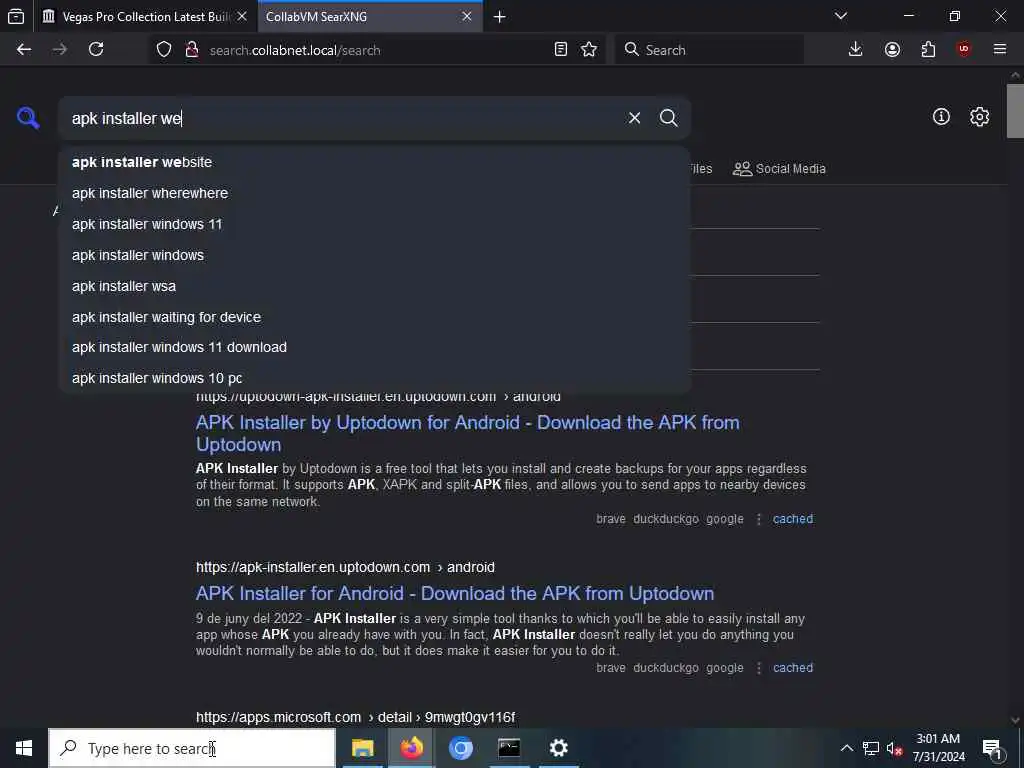The image size is (1024, 768).
Task: Open cached link of second result
Action: coord(793,668)
